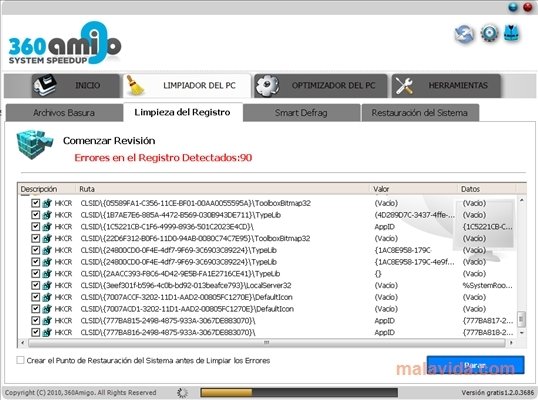Click the Copyright 360Amigo status text

click(x=80, y=393)
